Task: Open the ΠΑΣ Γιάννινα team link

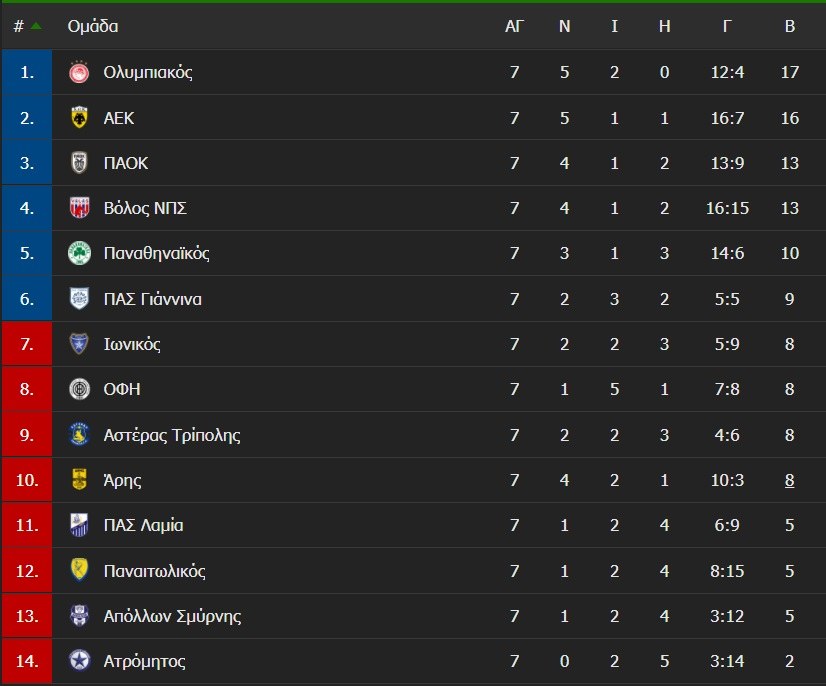Action: pos(153,299)
